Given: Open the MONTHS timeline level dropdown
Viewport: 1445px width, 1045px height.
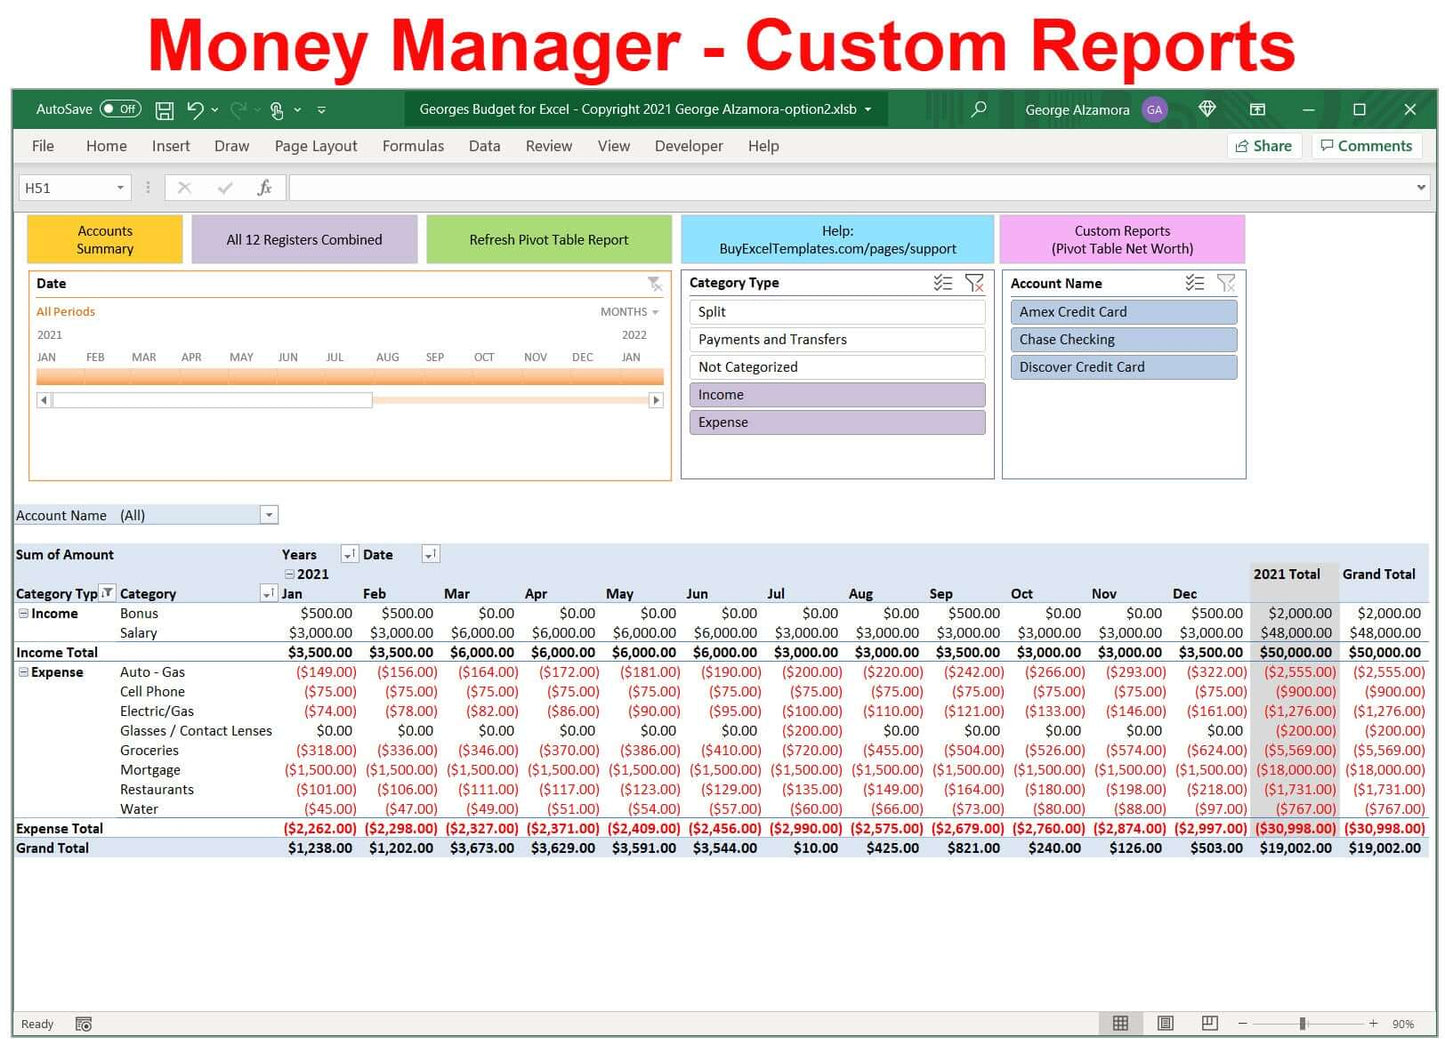Looking at the screenshot, I should pyautogui.click(x=630, y=312).
